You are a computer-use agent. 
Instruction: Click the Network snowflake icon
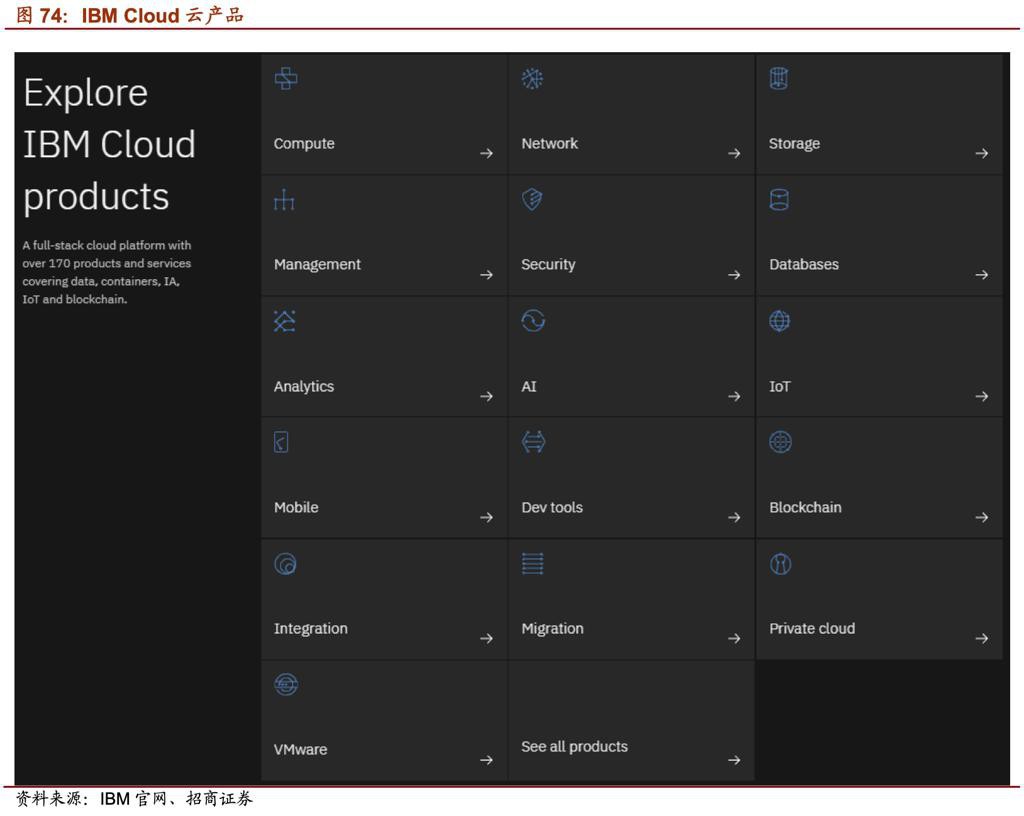(533, 79)
